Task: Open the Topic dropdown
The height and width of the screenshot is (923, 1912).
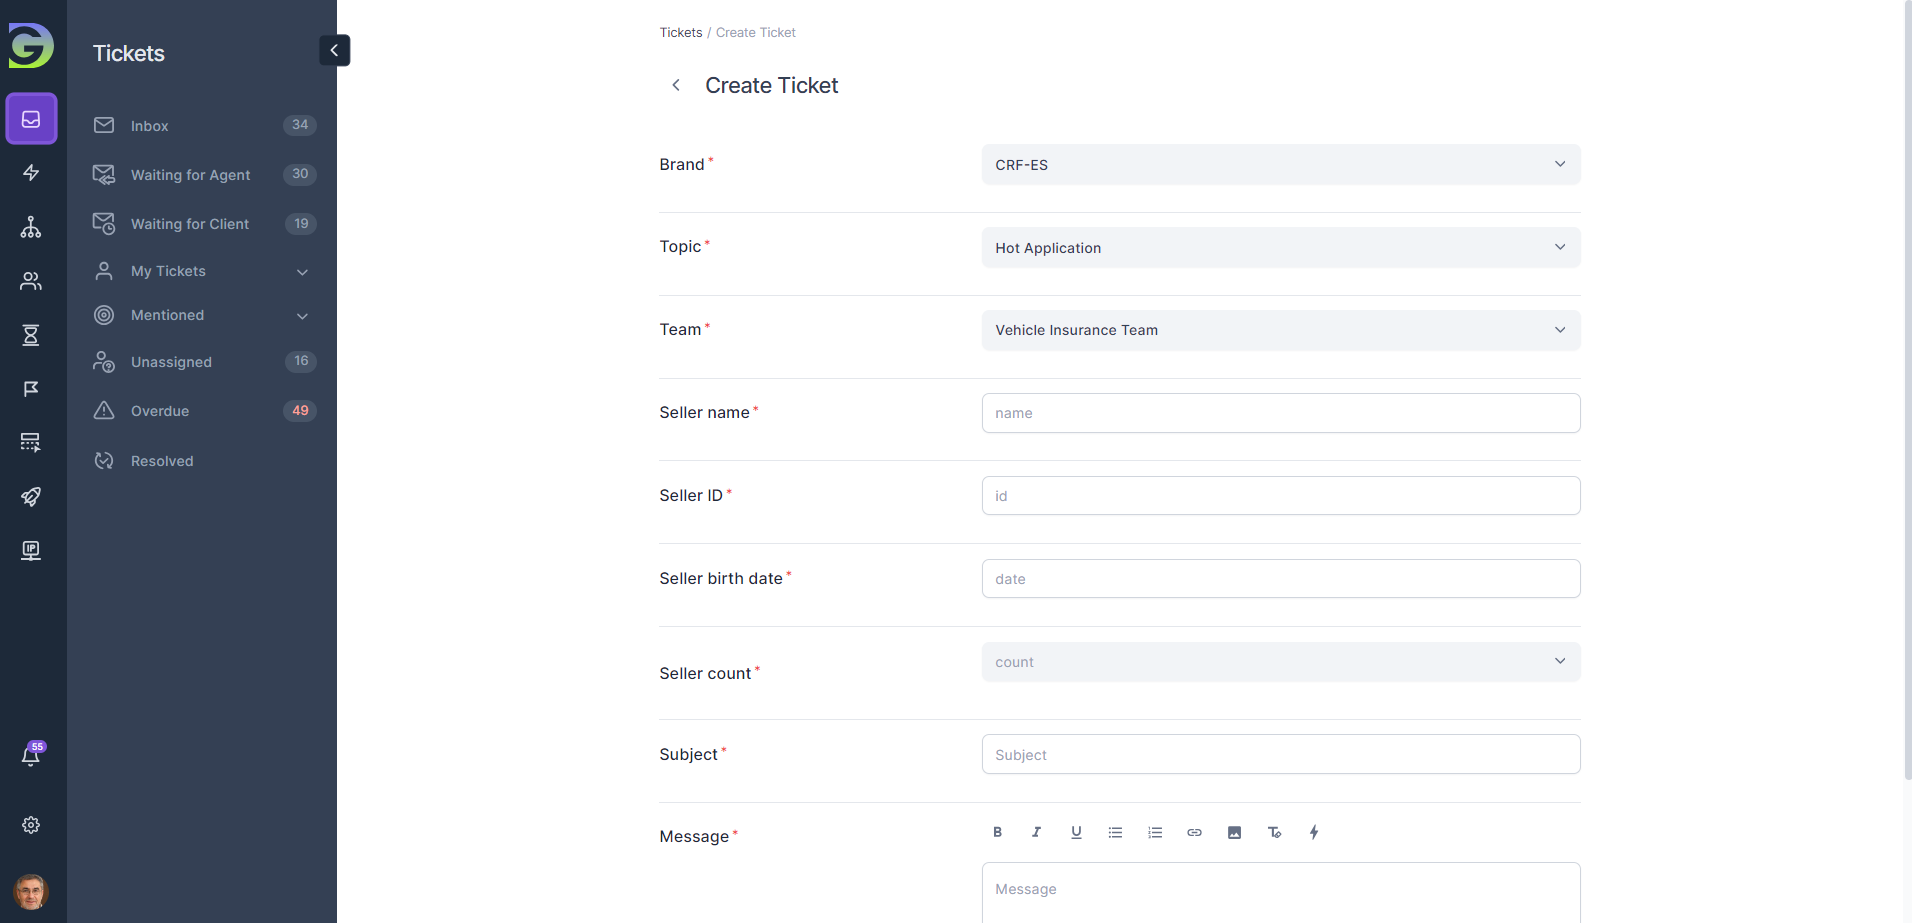Action: tap(1280, 248)
